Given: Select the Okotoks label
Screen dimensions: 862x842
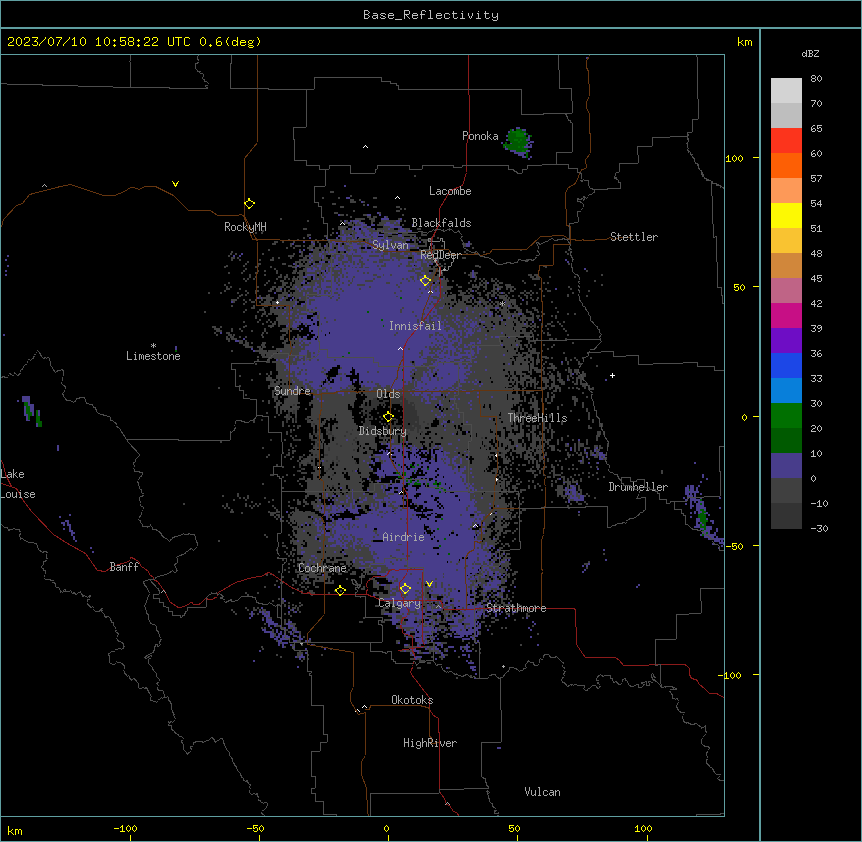Looking at the screenshot, I should click(x=412, y=700).
